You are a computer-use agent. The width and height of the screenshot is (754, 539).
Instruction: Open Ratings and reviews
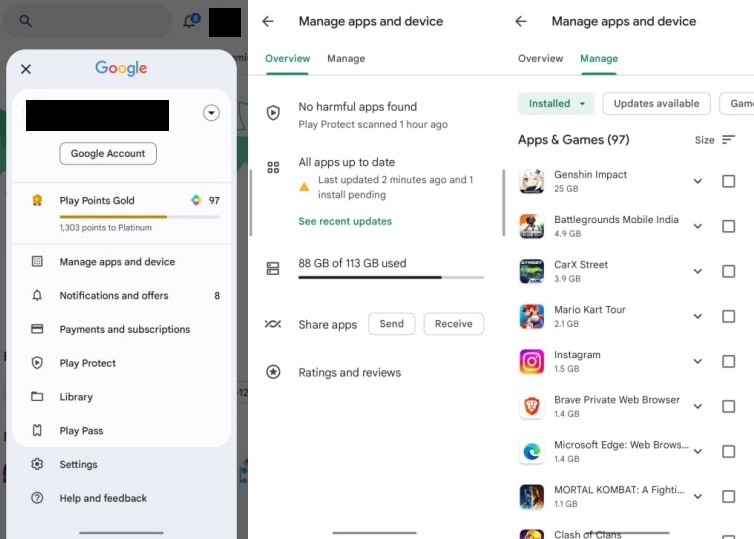pos(350,373)
